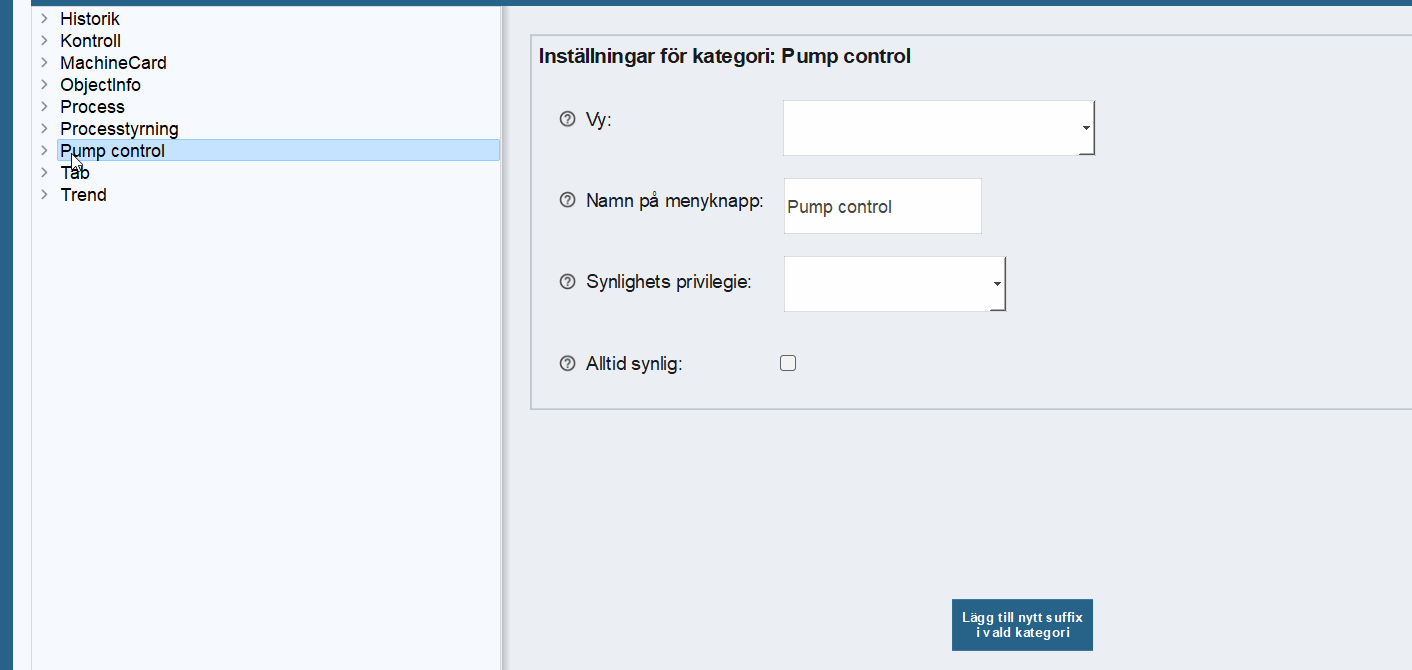Click help icon next to Alltid synlig
Viewport: 1412px width, 670px height.
pos(567,364)
